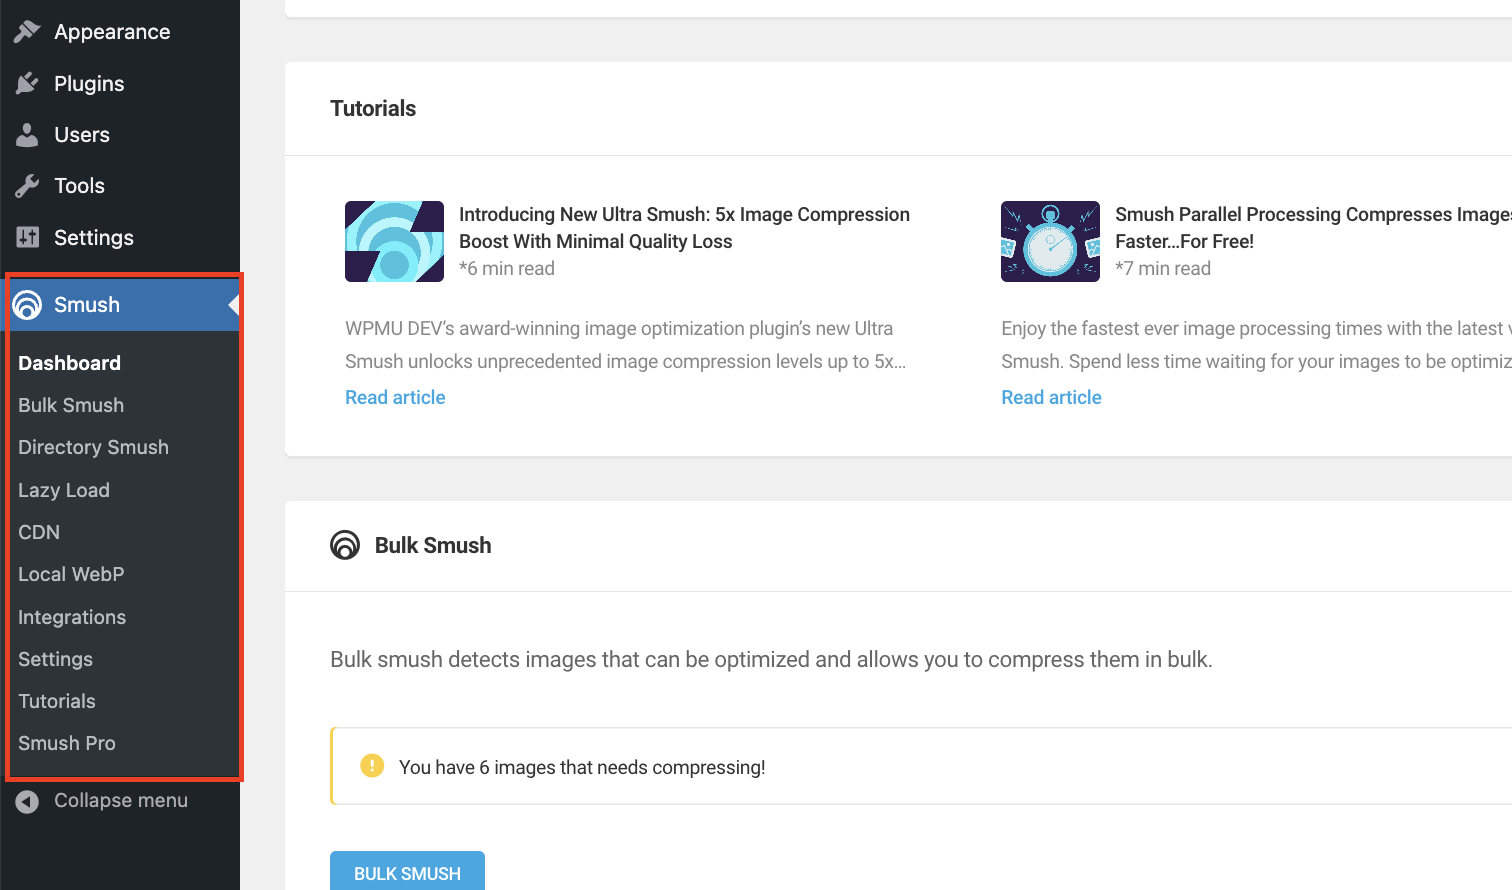Screen dimensions: 1512x890
Task: Open Smush Pro submenu item
Action: [67, 743]
